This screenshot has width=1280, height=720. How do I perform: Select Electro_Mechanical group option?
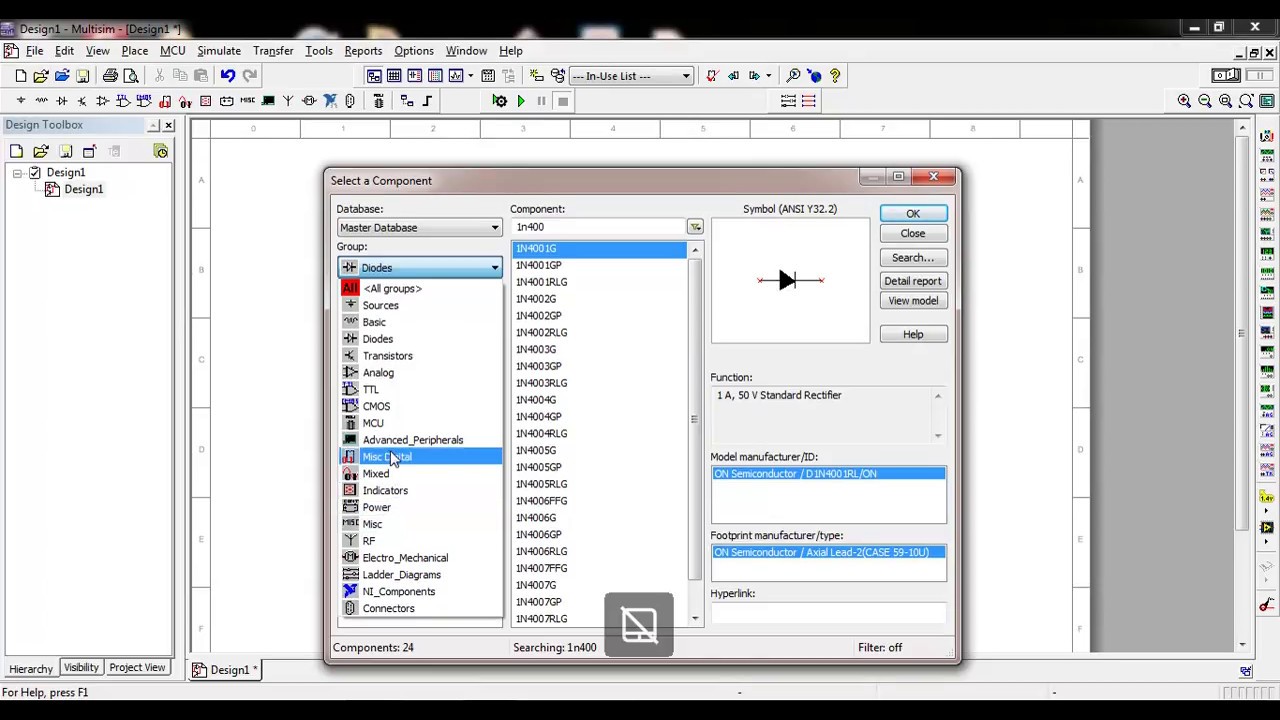(405, 558)
